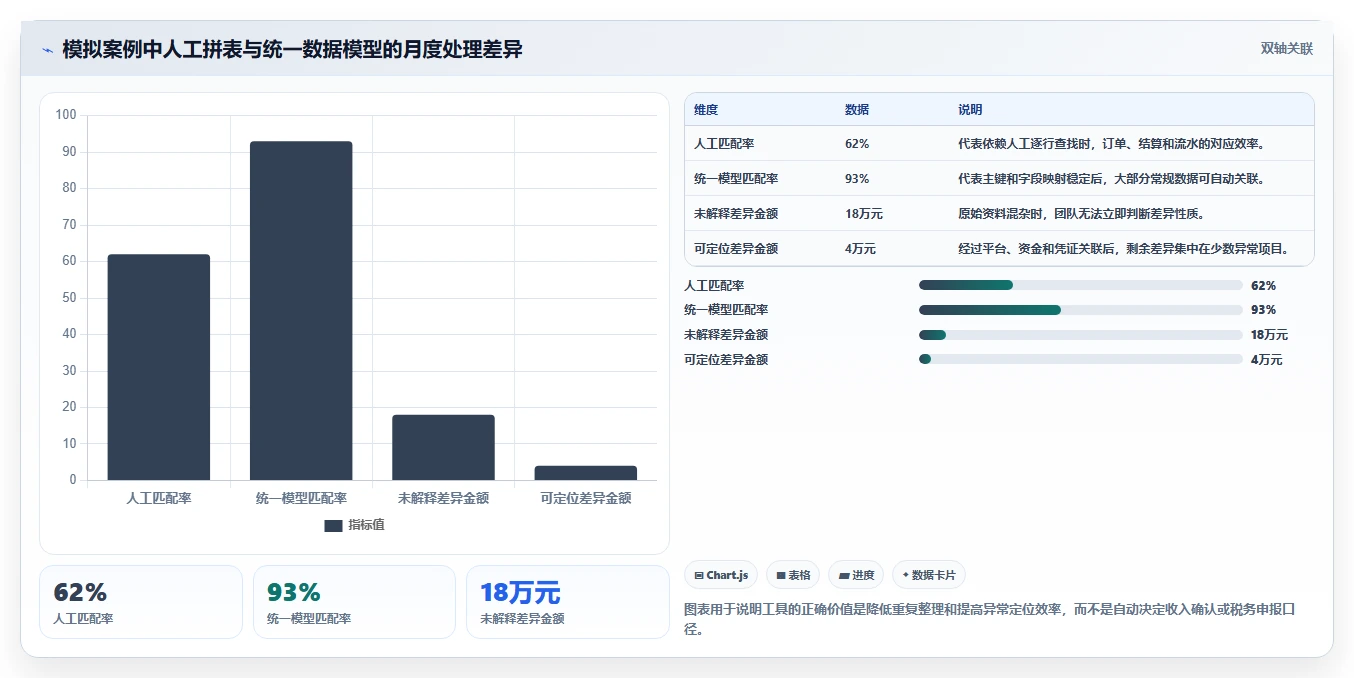Click the 18万元 value in the table
The width and height of the screenshot is (1354, 678).
click(x=864, y=214)
